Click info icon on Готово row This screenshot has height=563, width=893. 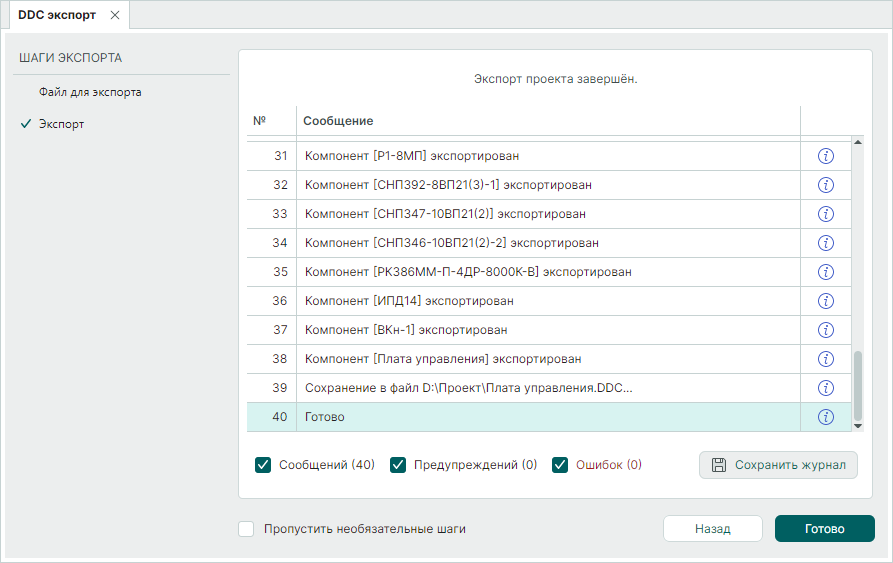coord(826,417)
